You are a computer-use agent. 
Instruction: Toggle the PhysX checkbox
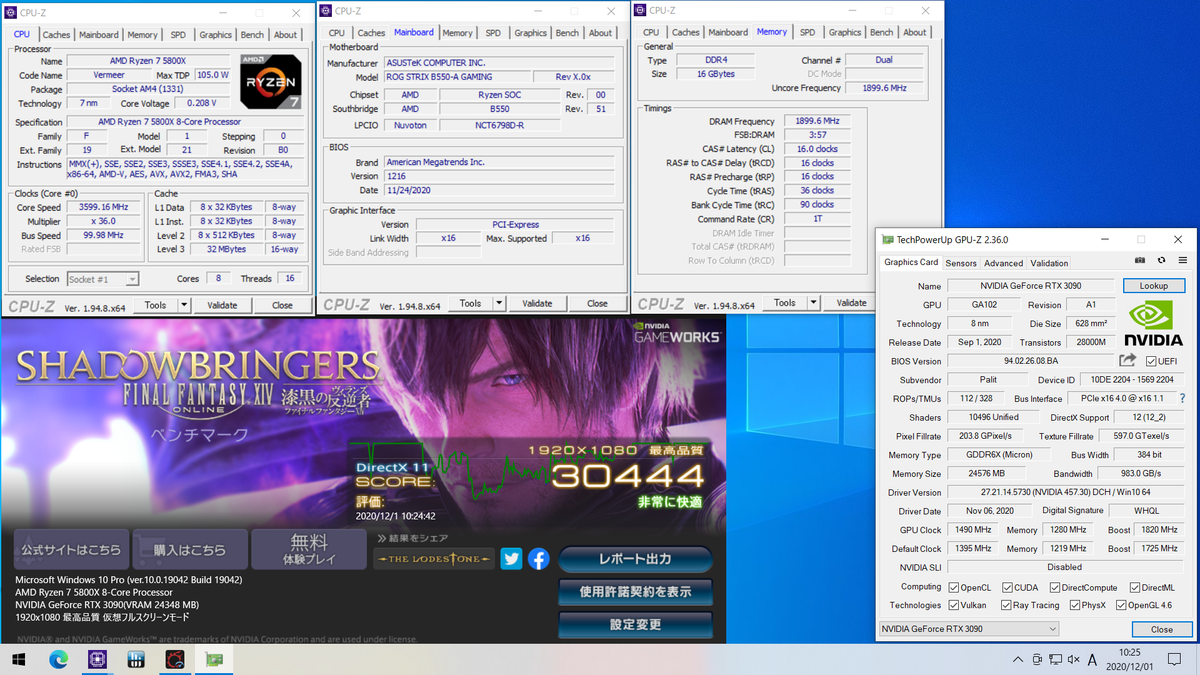[1074, 605]
